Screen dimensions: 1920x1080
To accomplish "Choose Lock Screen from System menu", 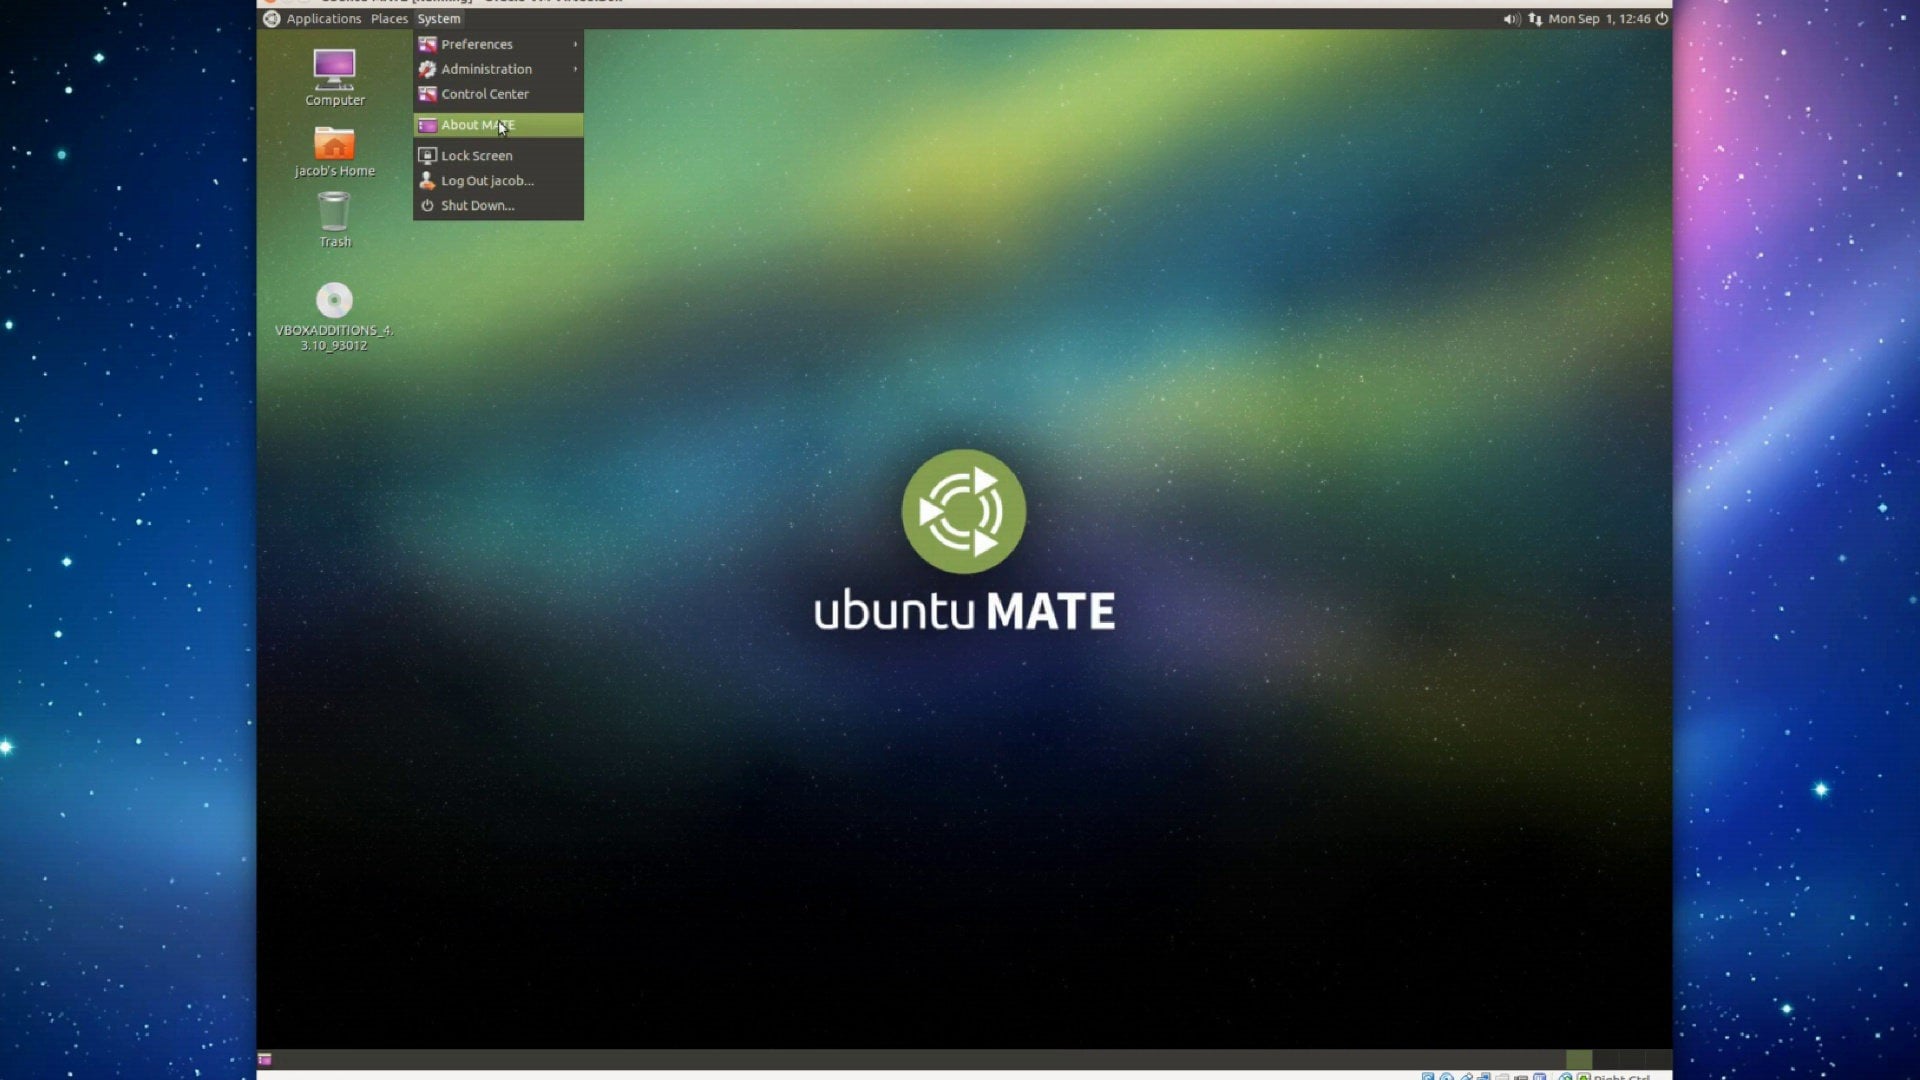I will click(x=498, y=156).
